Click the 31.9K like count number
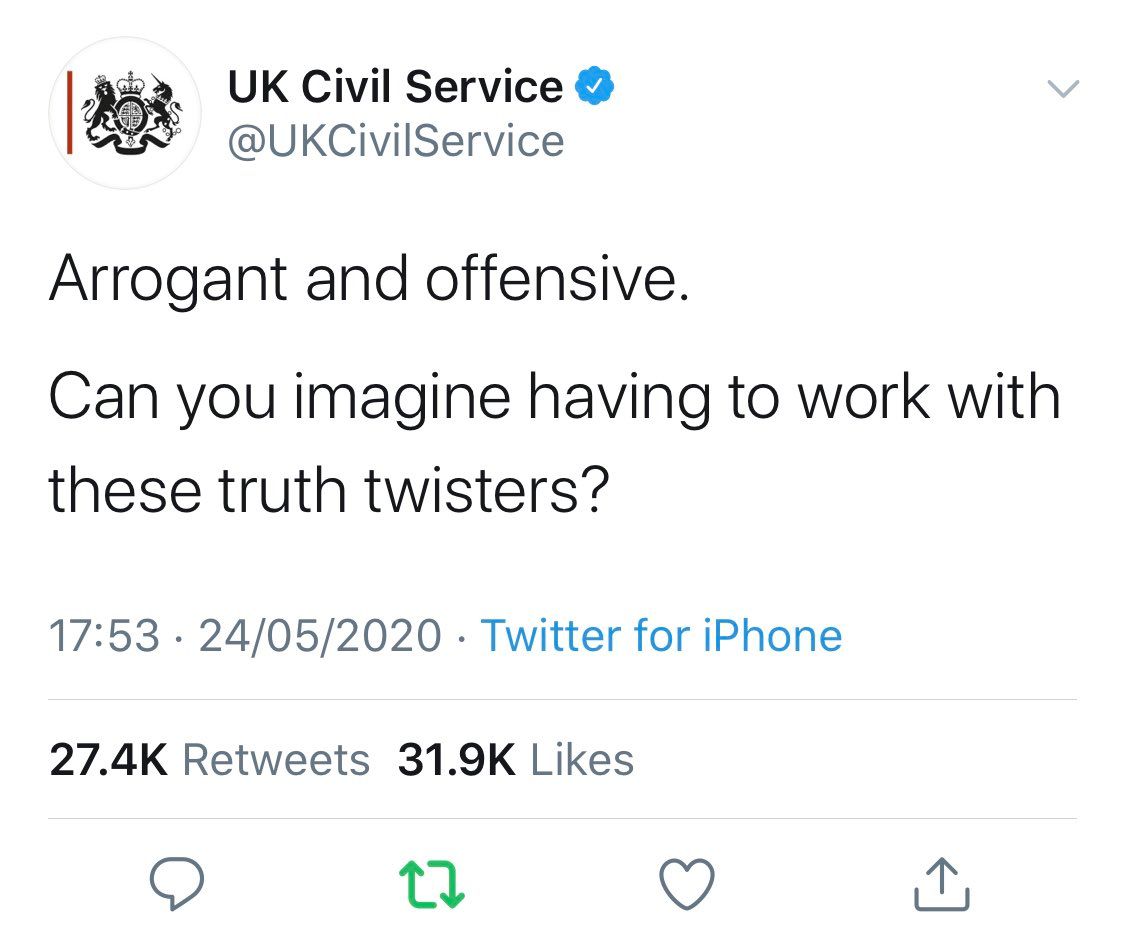Viewport: 1125px width, 940px height. [x=457, y=760]
